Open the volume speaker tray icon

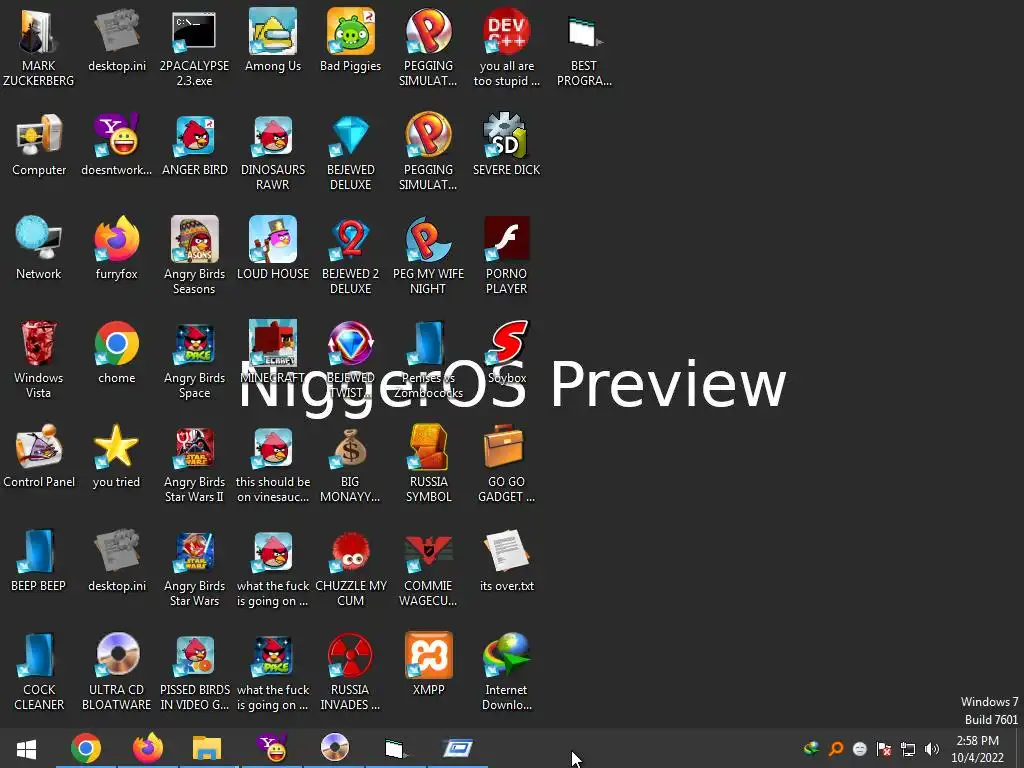pos(932,749)
